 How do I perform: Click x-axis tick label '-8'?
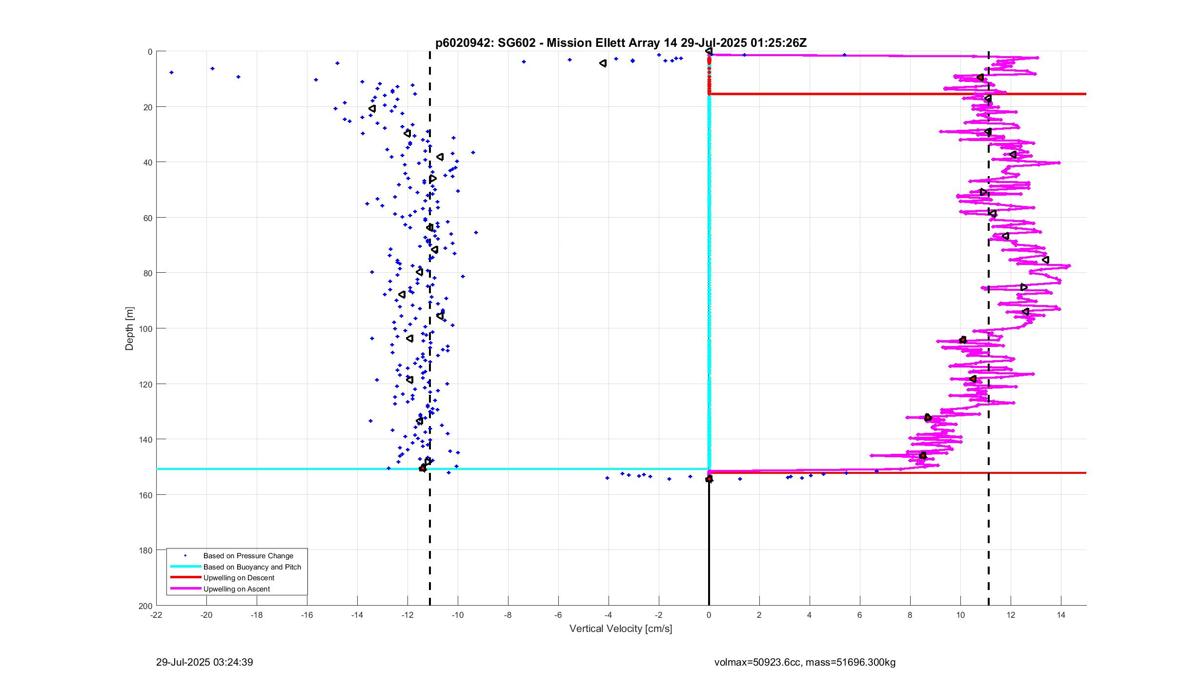pos(508,615)
